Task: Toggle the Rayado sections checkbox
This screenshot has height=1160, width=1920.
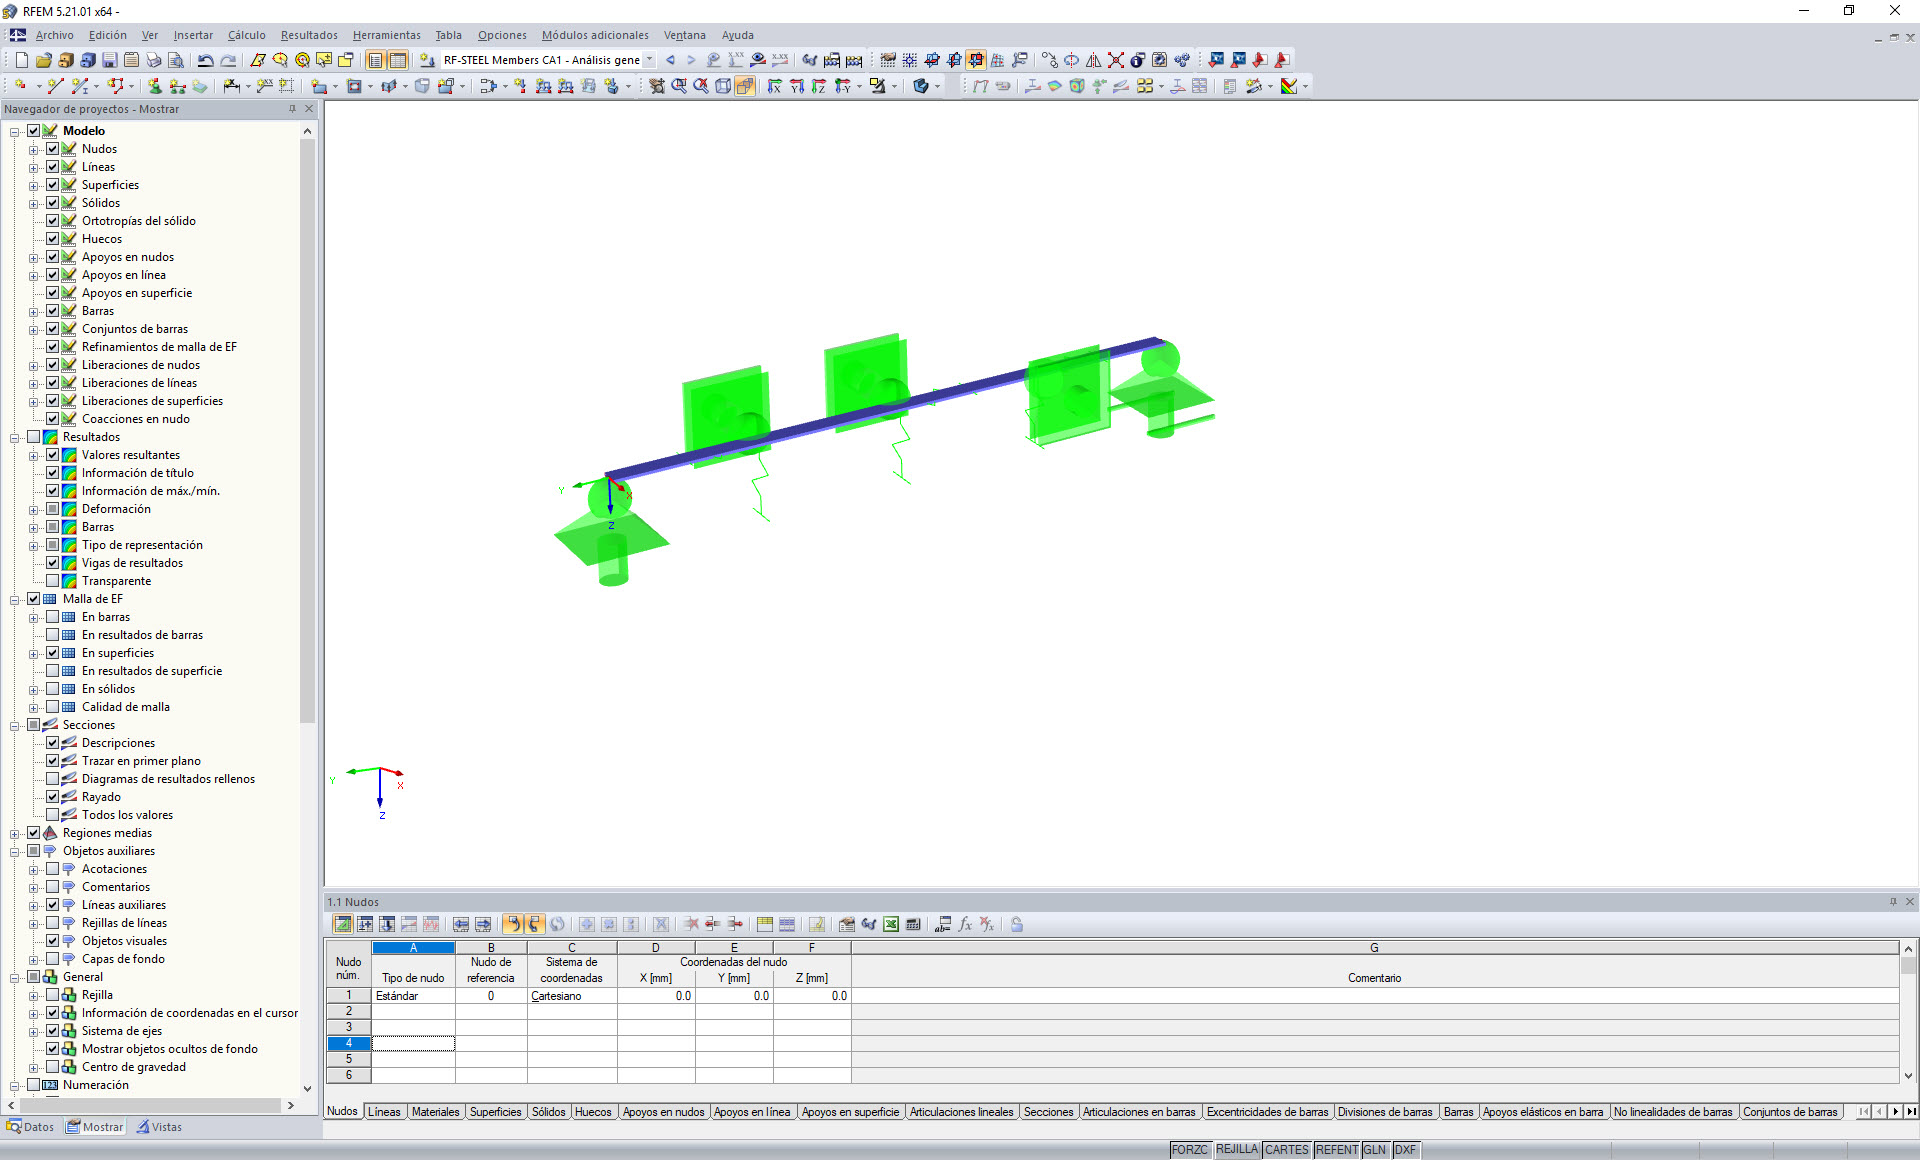Action: tap(52, 797)
